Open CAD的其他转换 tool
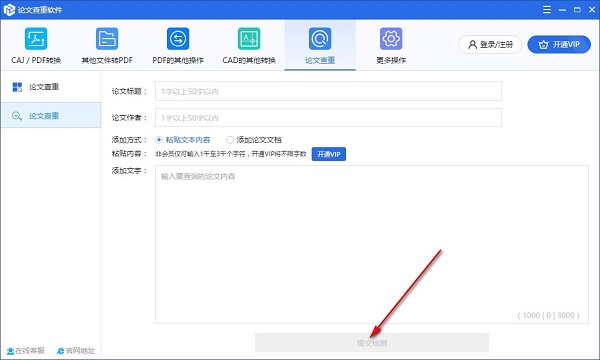 (249, 46)
